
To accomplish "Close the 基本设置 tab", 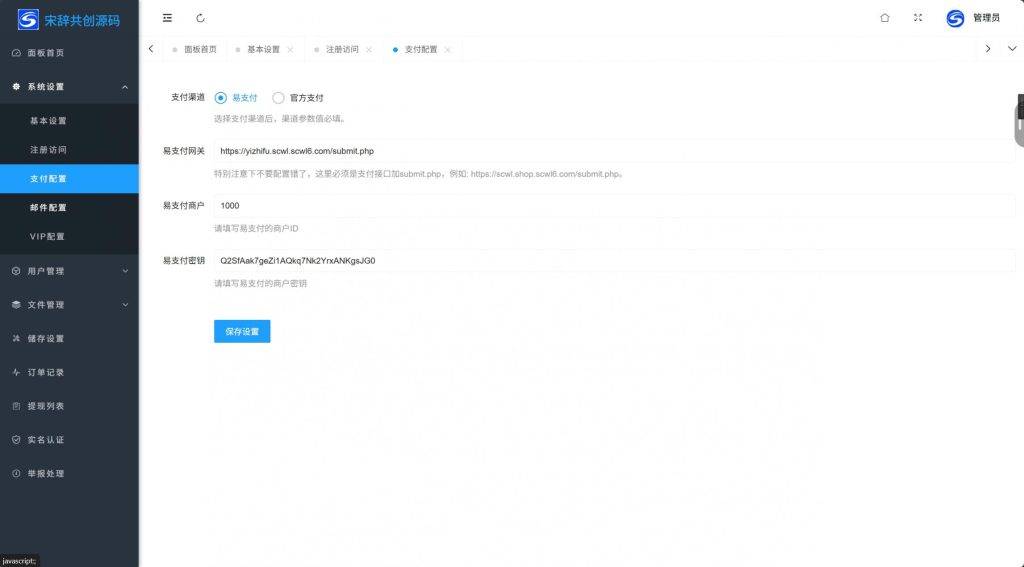I will [x=291, y=50].
